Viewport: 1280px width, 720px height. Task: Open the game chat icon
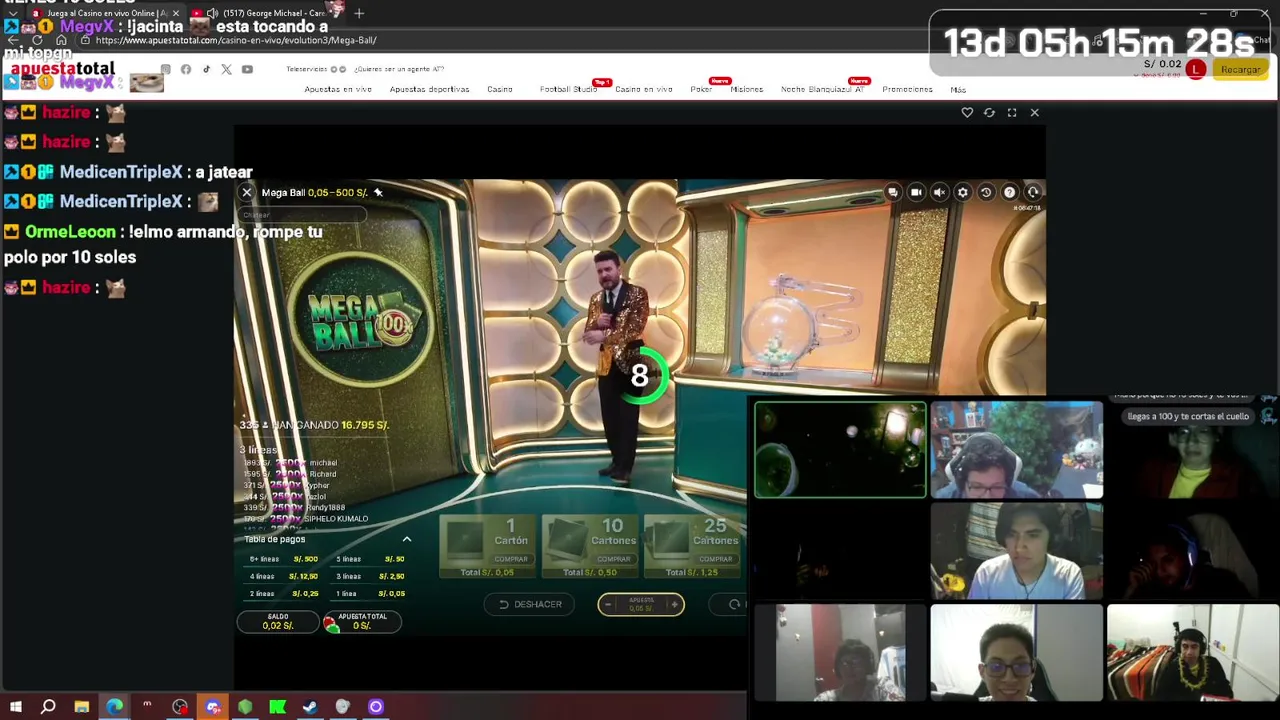892,192
